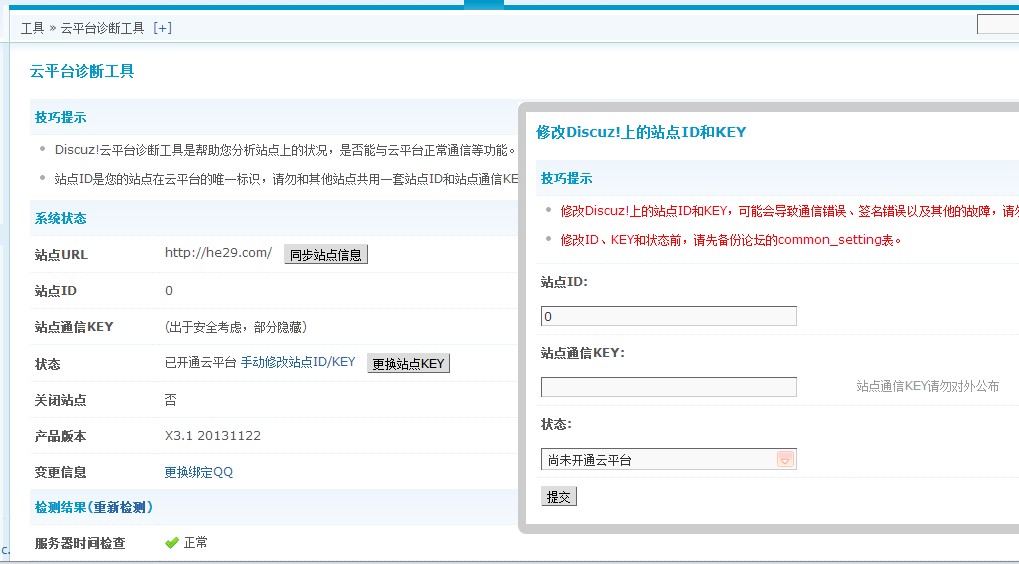
Task: Click the (出于安全考虑，部分隐藏) text
Action: tap(236, 327)
